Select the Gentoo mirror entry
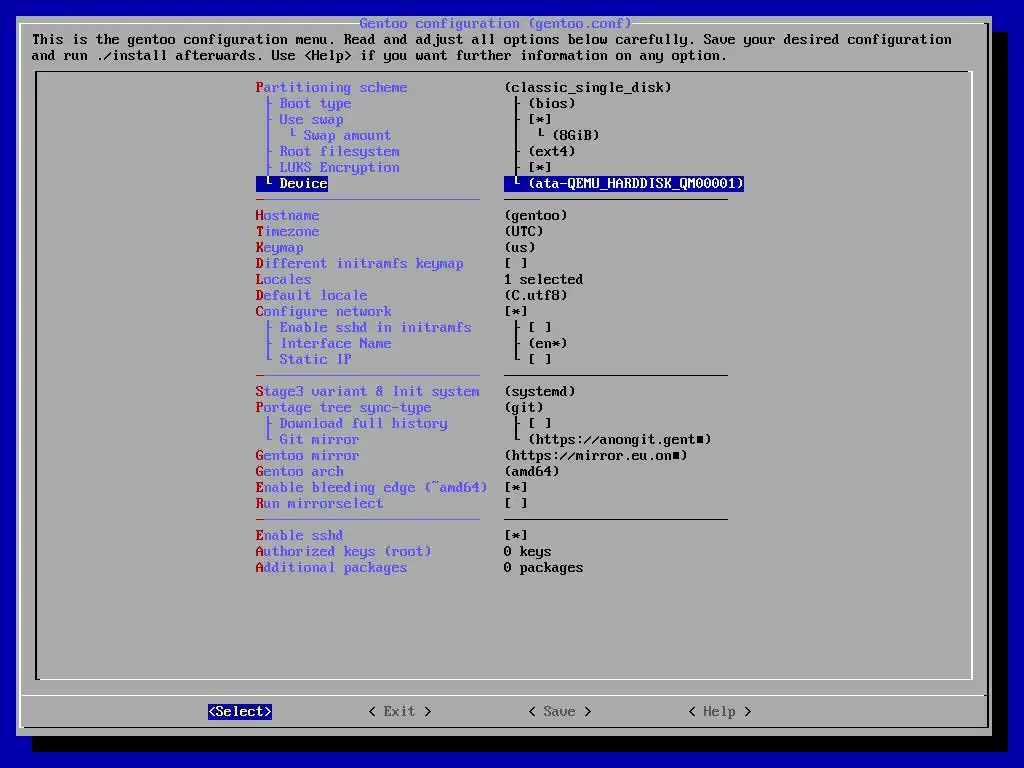The width and height of the screenshot is (1024, 768). point(308,455)
